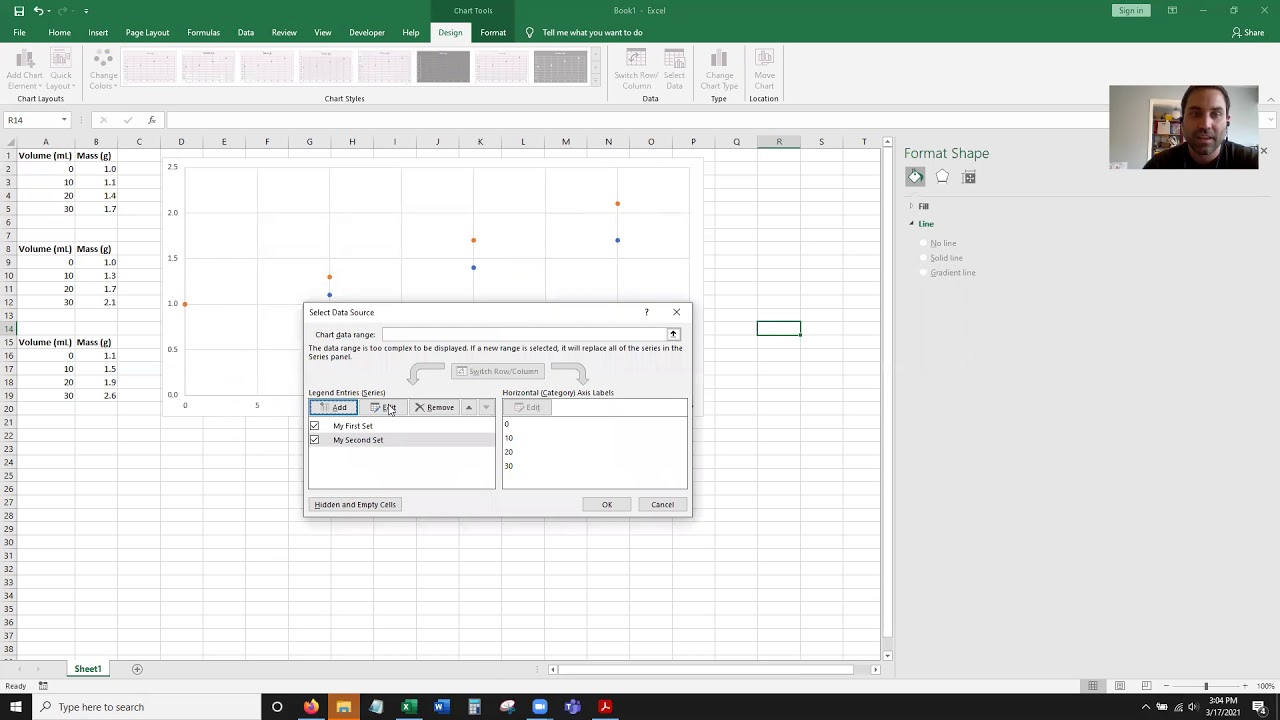1280x720 pixels.
Task: Open the Insert ribbon tab
Action: (x=98, y=33)
